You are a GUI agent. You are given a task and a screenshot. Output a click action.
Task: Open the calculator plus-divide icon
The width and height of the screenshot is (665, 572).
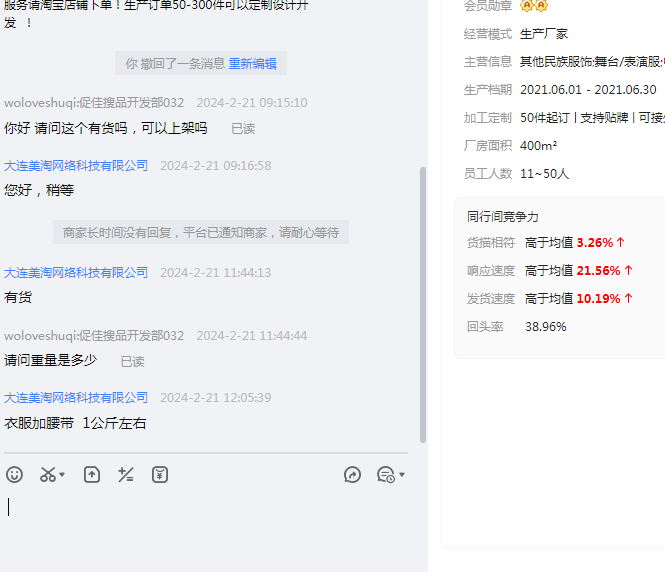point(126,475)
